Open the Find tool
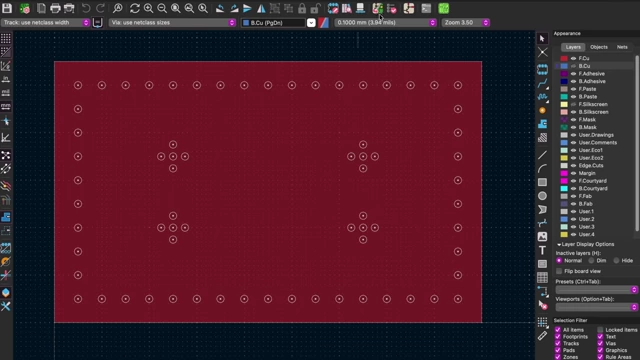 [118, 8]
